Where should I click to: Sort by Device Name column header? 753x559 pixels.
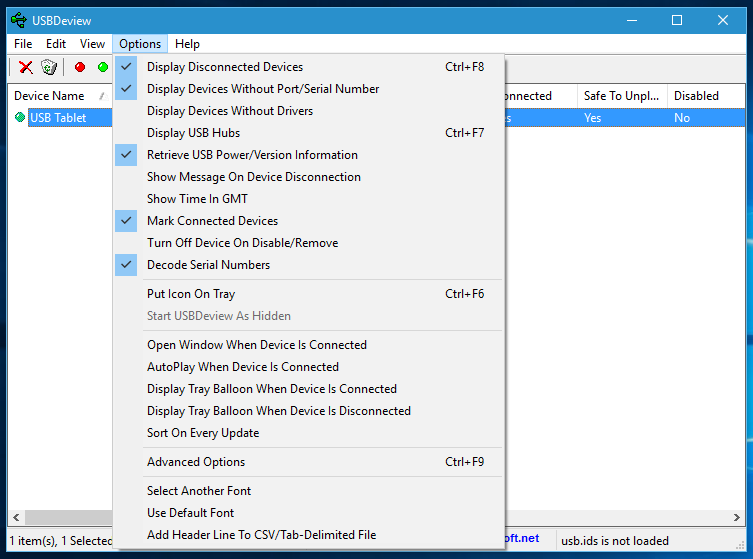60,96
